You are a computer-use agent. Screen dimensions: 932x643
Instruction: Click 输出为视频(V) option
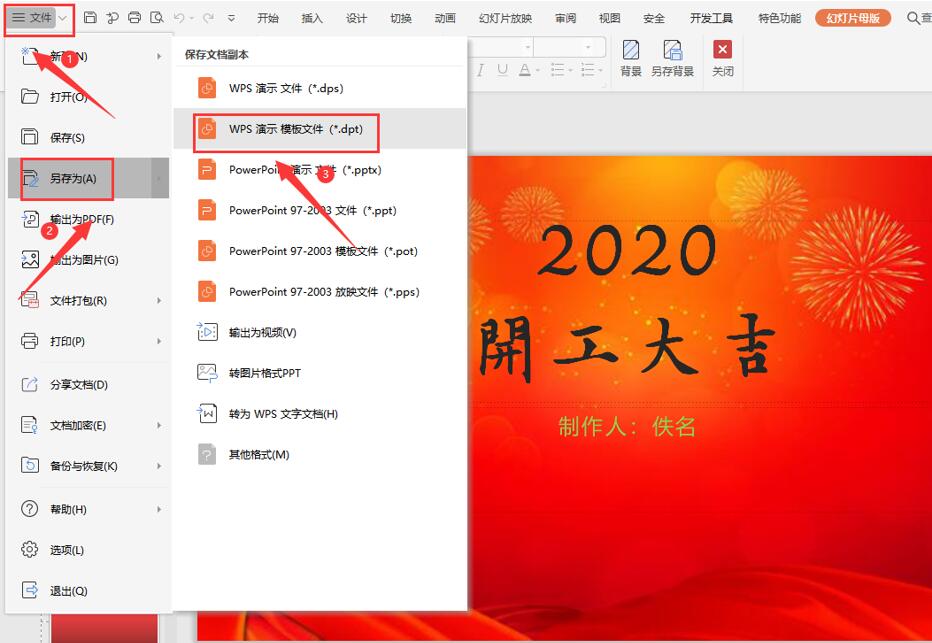320,332
